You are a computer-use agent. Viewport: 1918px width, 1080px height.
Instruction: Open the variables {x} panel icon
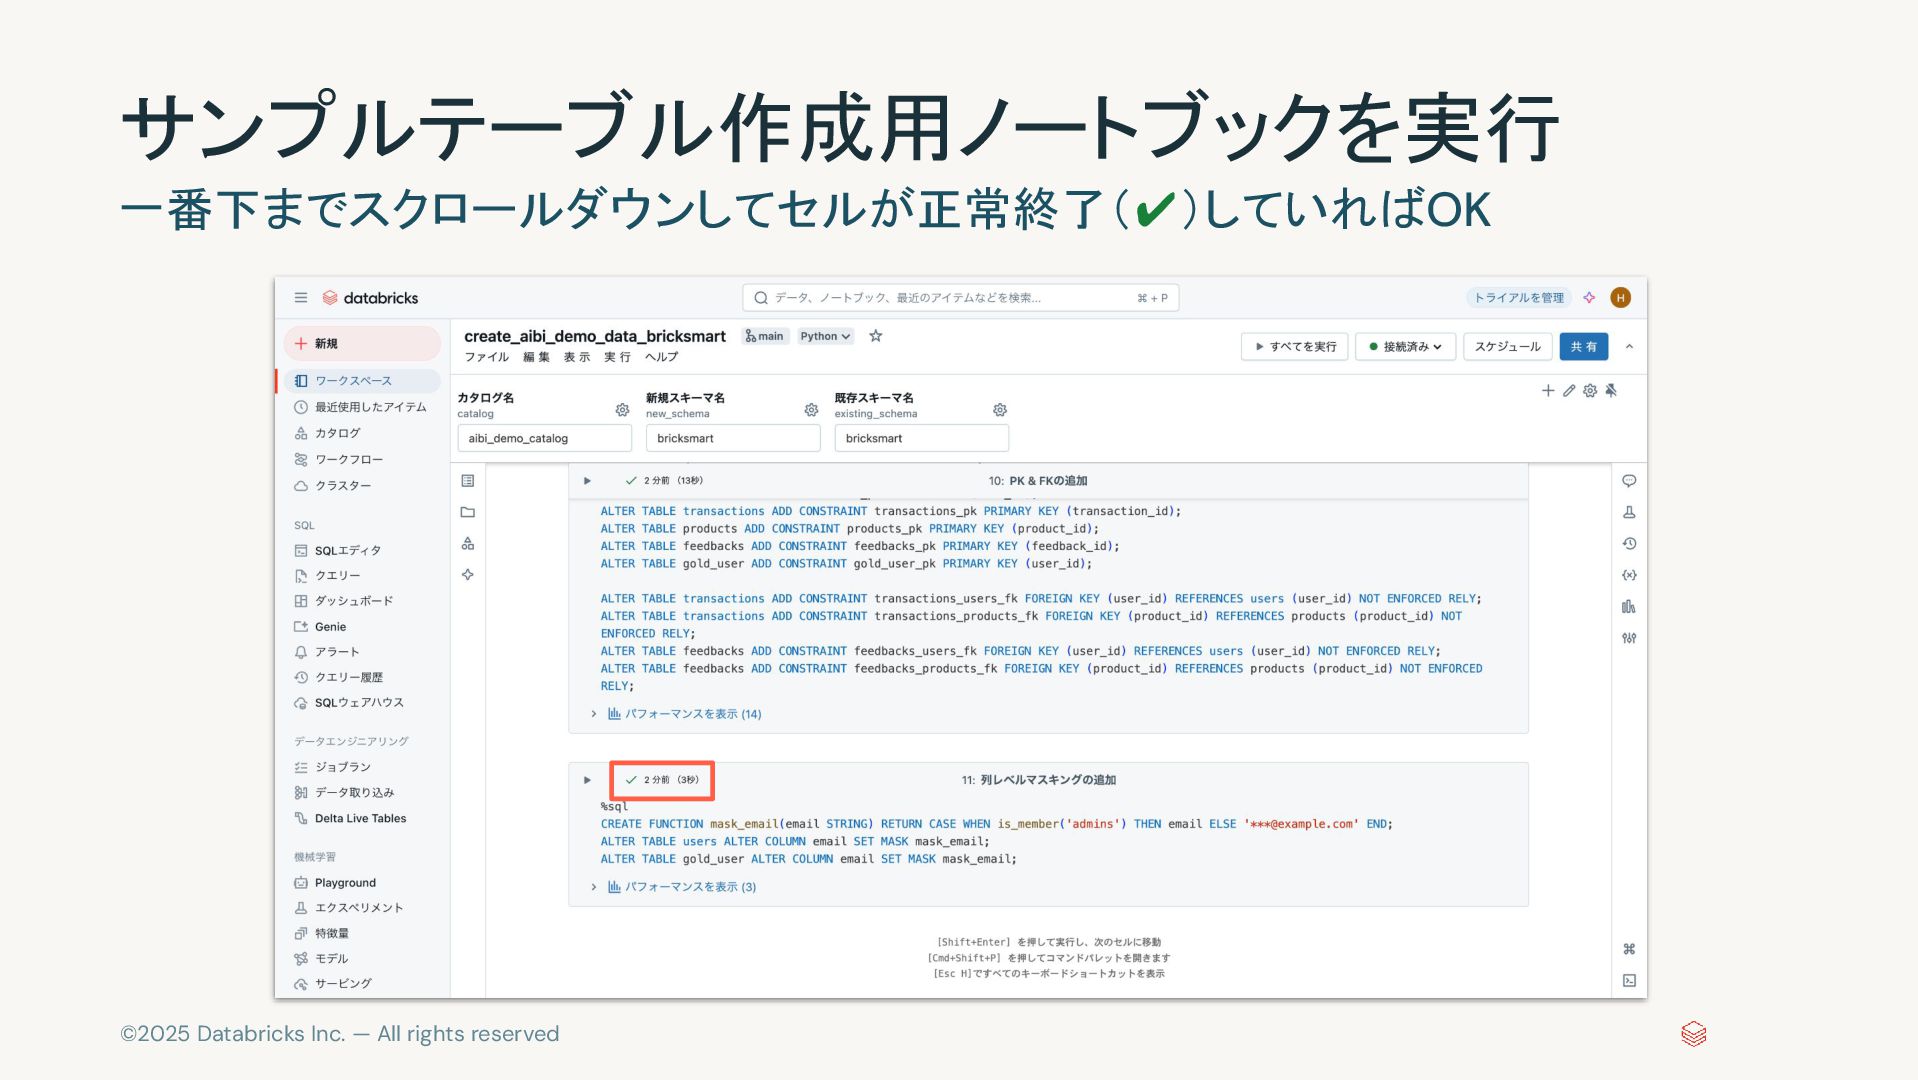[1629, 575]
